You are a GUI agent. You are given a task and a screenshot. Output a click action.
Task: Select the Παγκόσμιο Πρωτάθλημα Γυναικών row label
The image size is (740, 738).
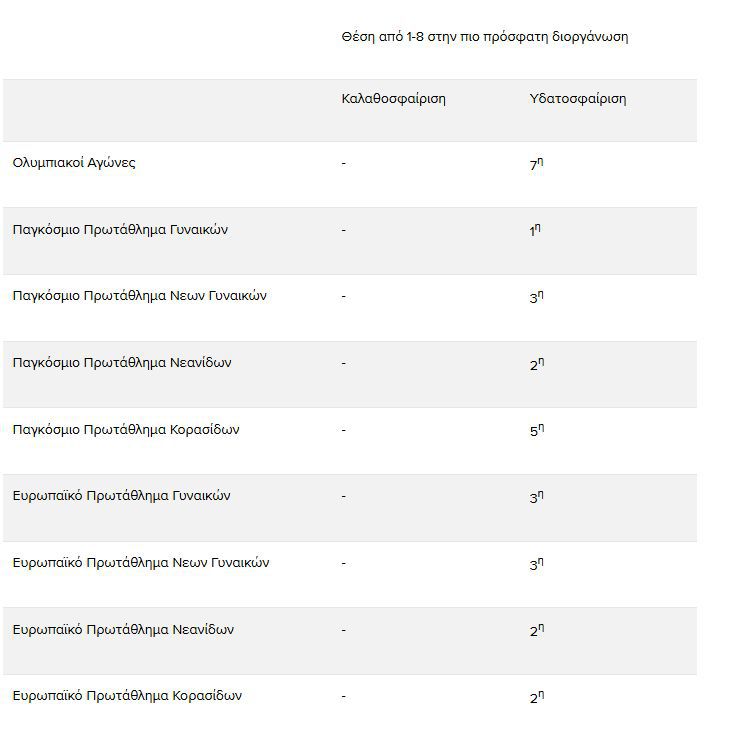point(120,230)
